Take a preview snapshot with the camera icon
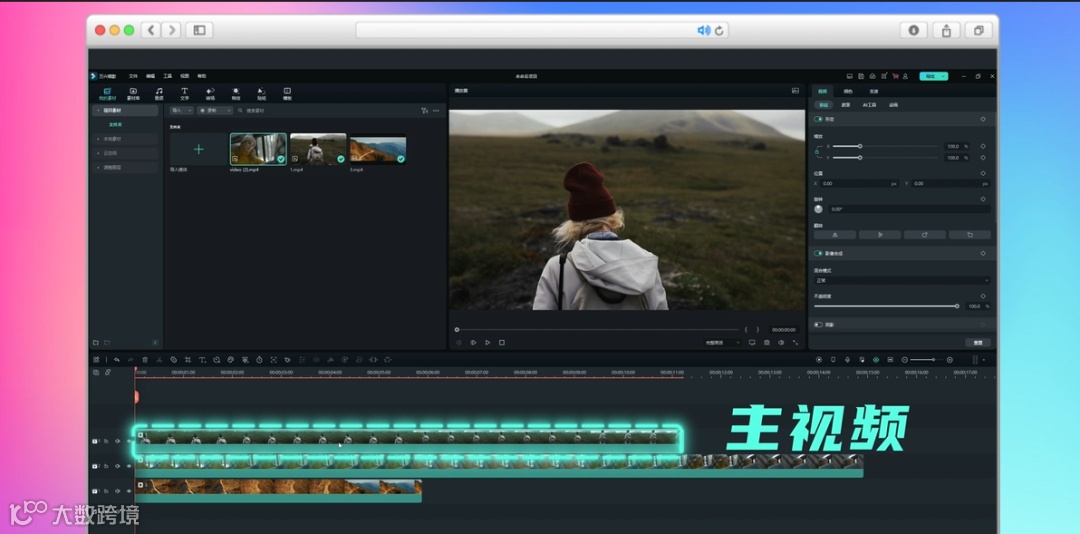 click(x=767, y=342)
